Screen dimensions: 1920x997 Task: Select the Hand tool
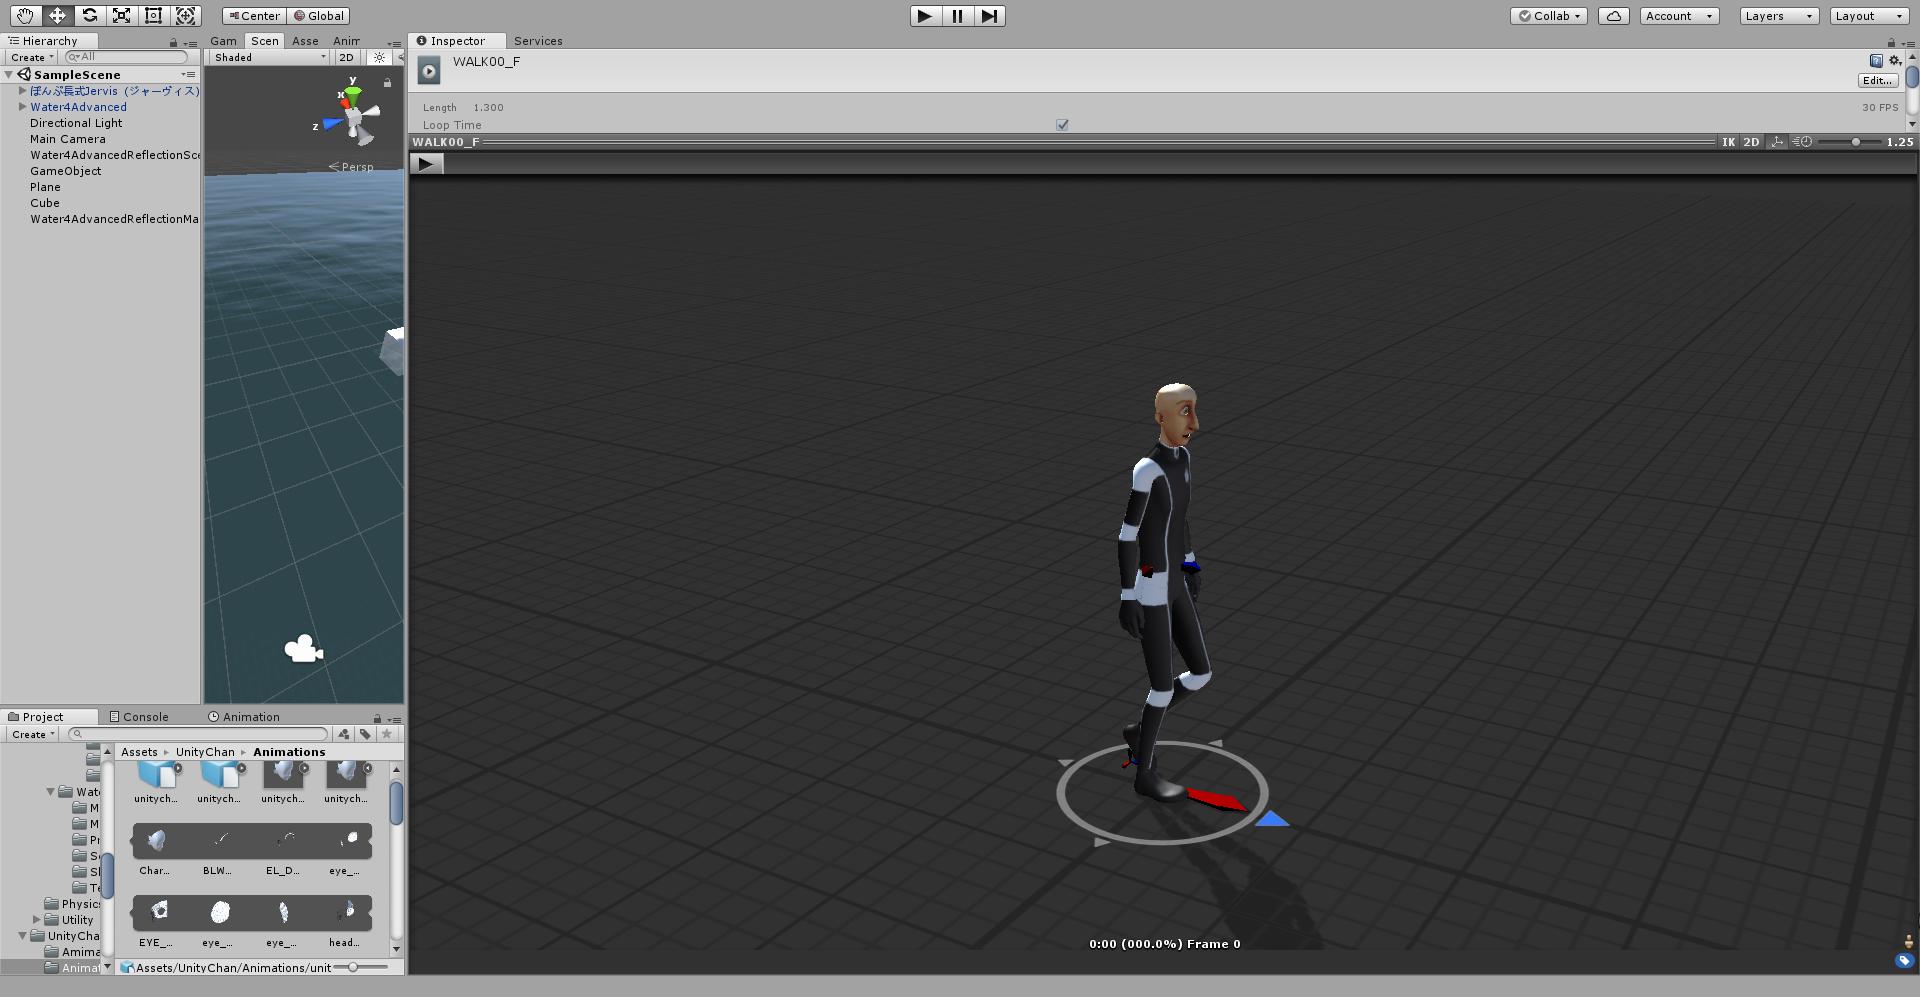click(25, 15)
